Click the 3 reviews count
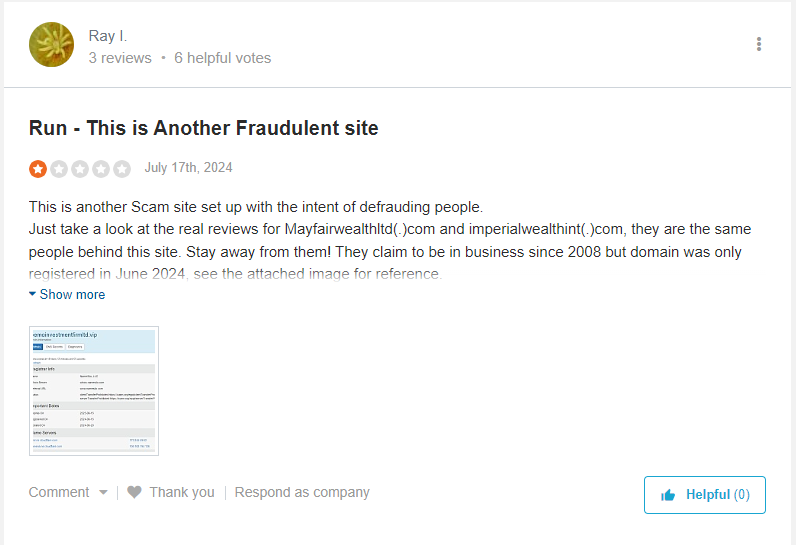This screenshot has height=545, width=796. pos(120,58)
